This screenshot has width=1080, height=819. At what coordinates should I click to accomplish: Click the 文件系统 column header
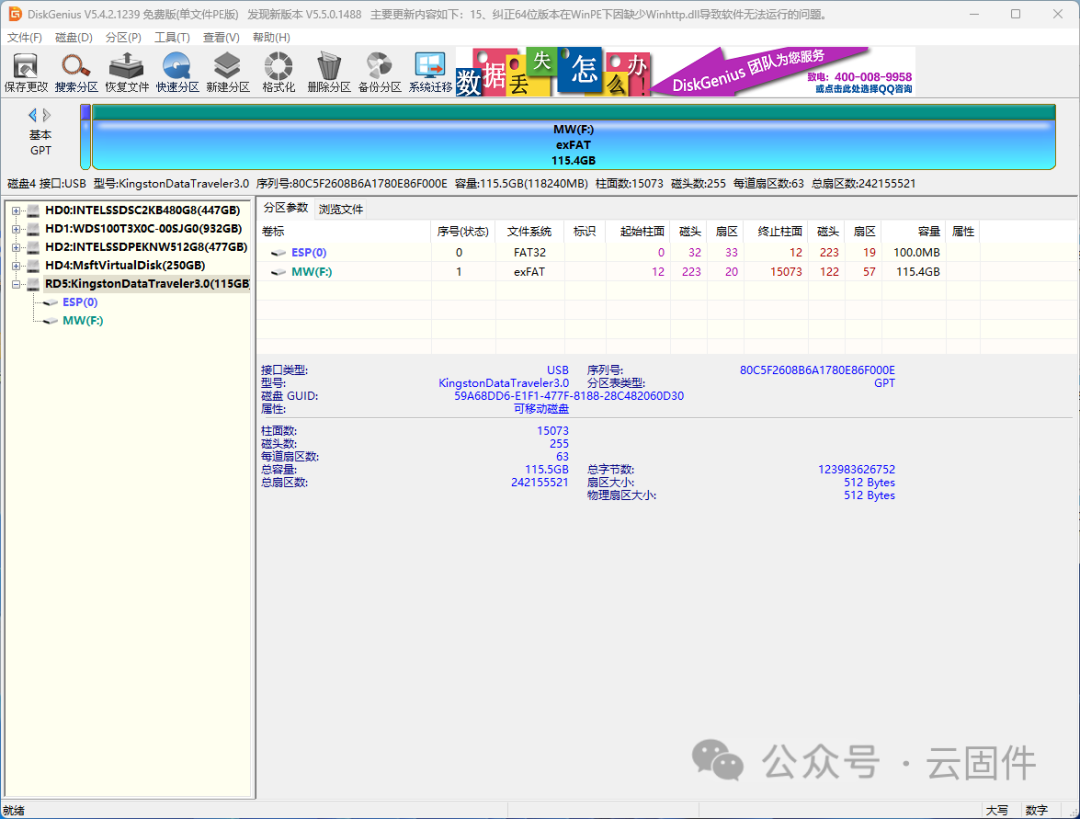pyautogui.click(x=530, y=231)
